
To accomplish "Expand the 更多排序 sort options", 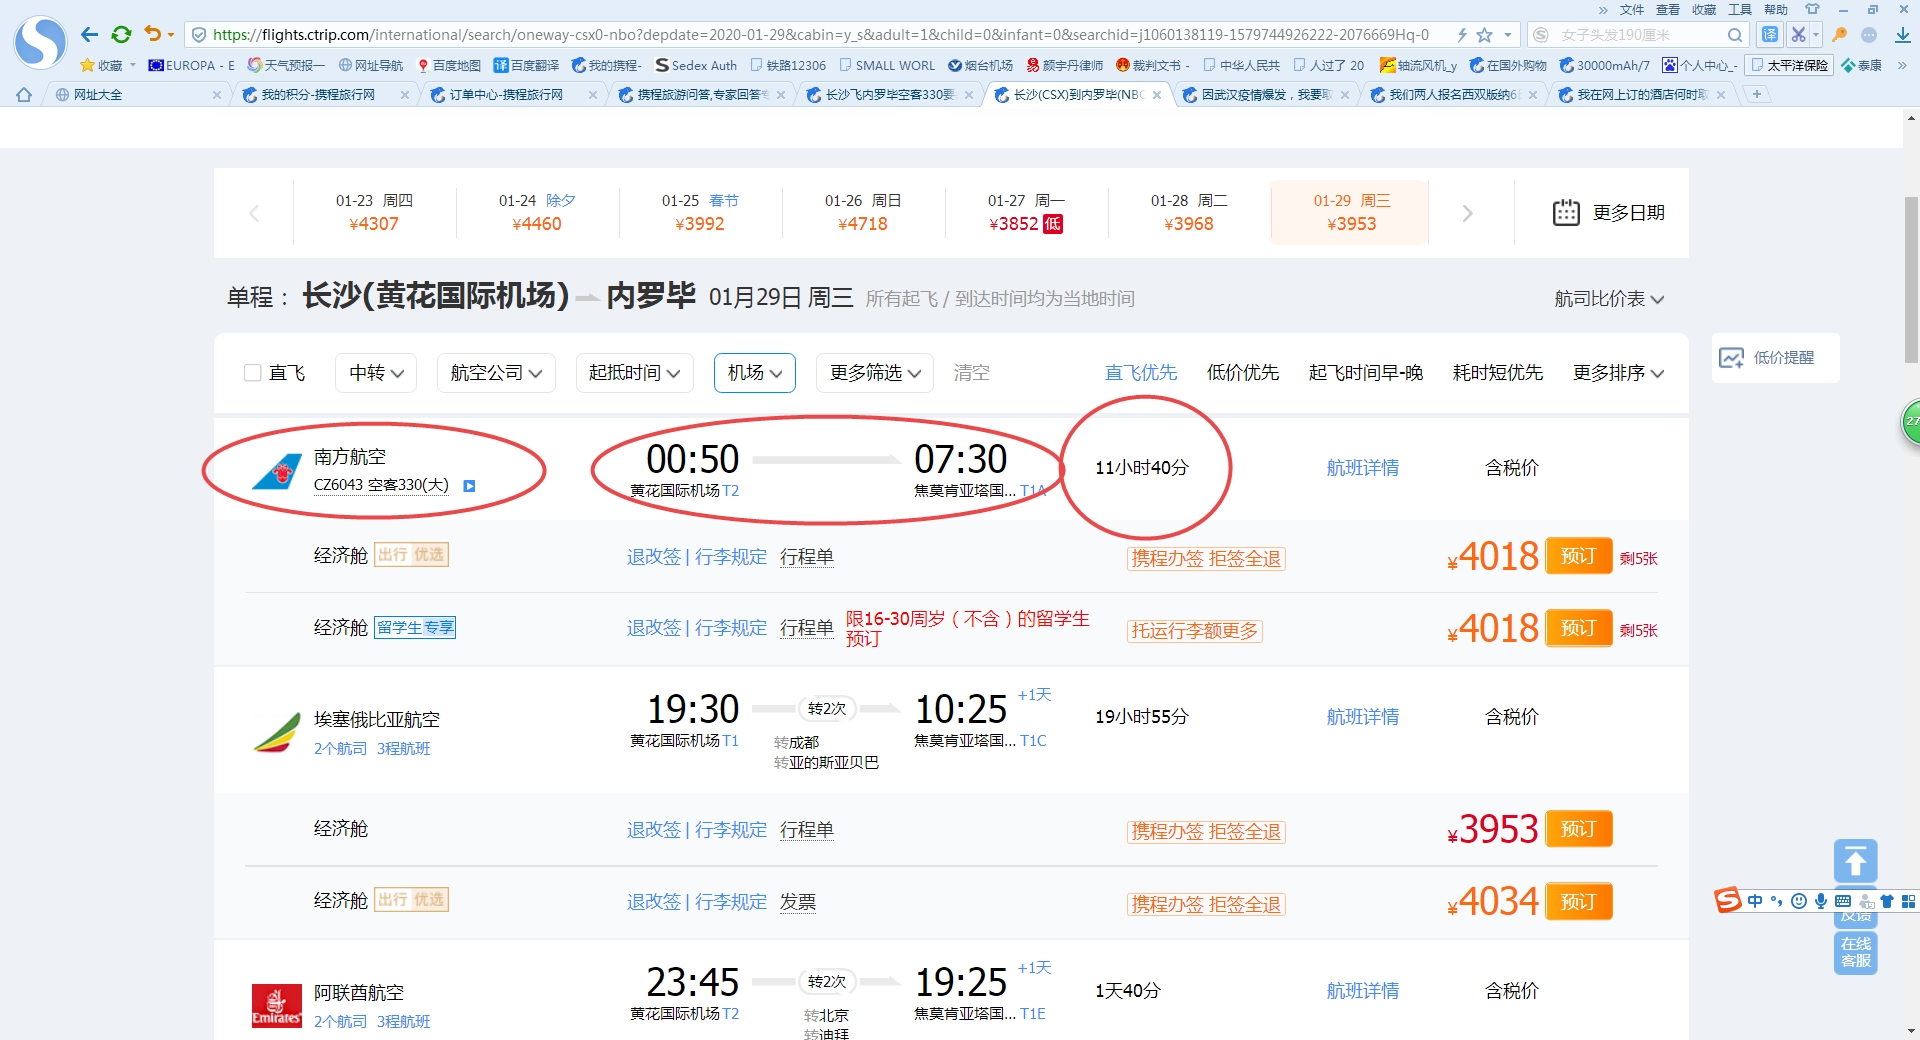I will [1617, 373].
